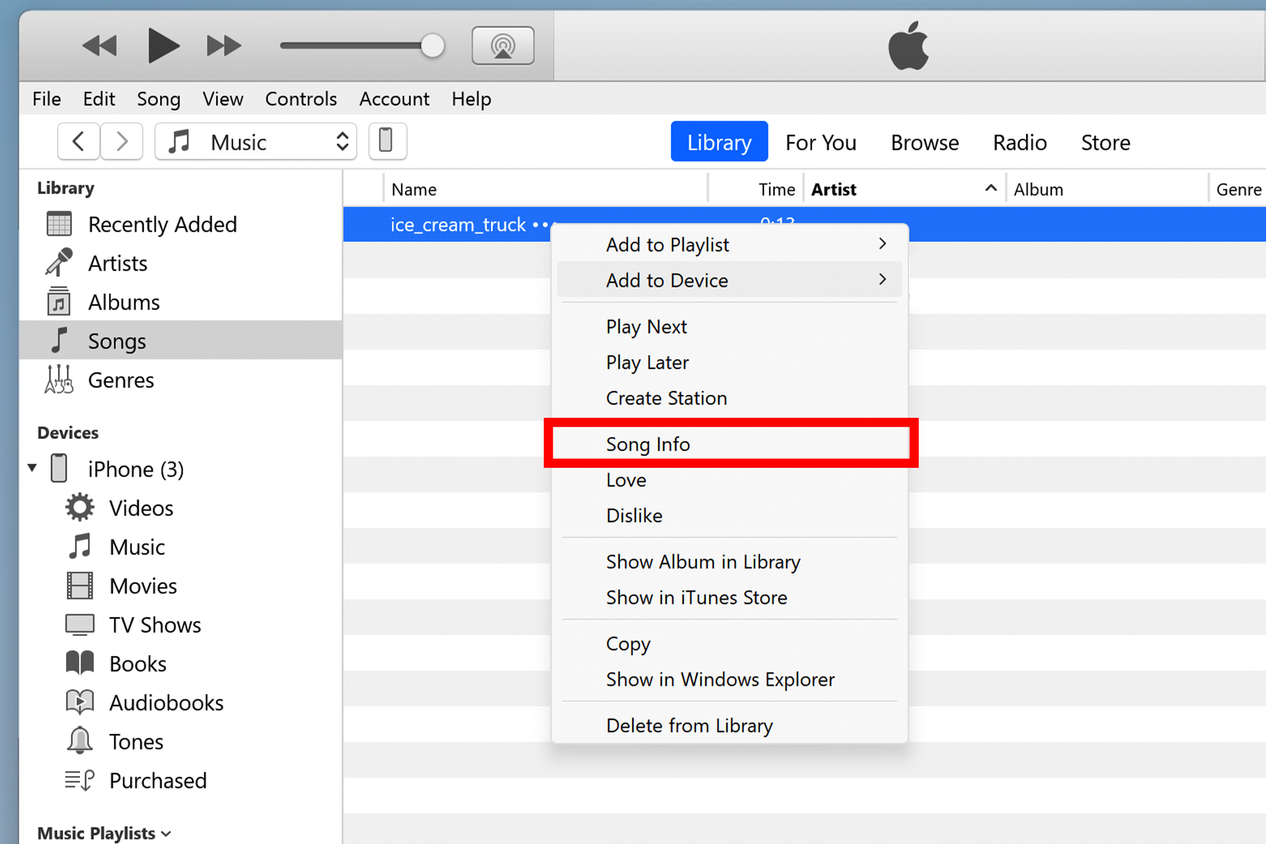Open the View menu

223,99
